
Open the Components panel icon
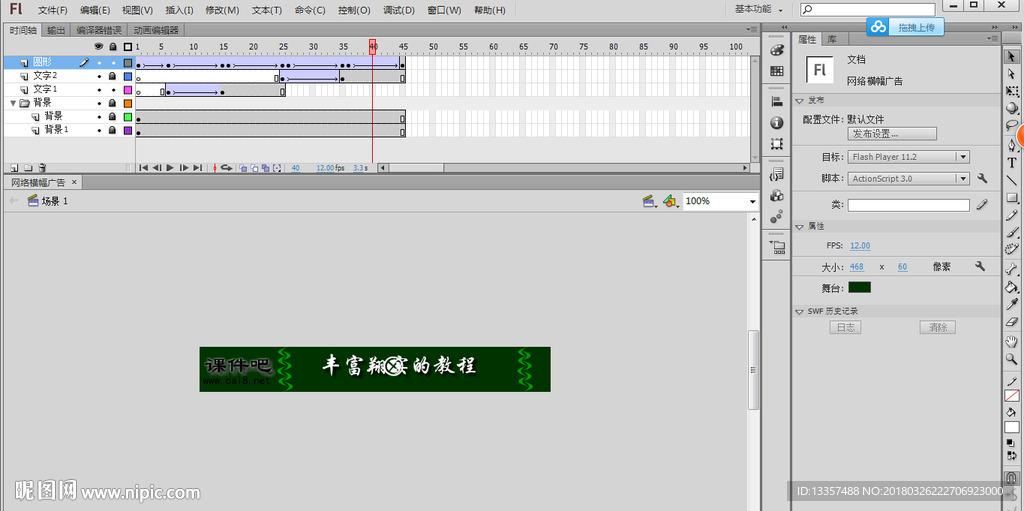point(777,195)
